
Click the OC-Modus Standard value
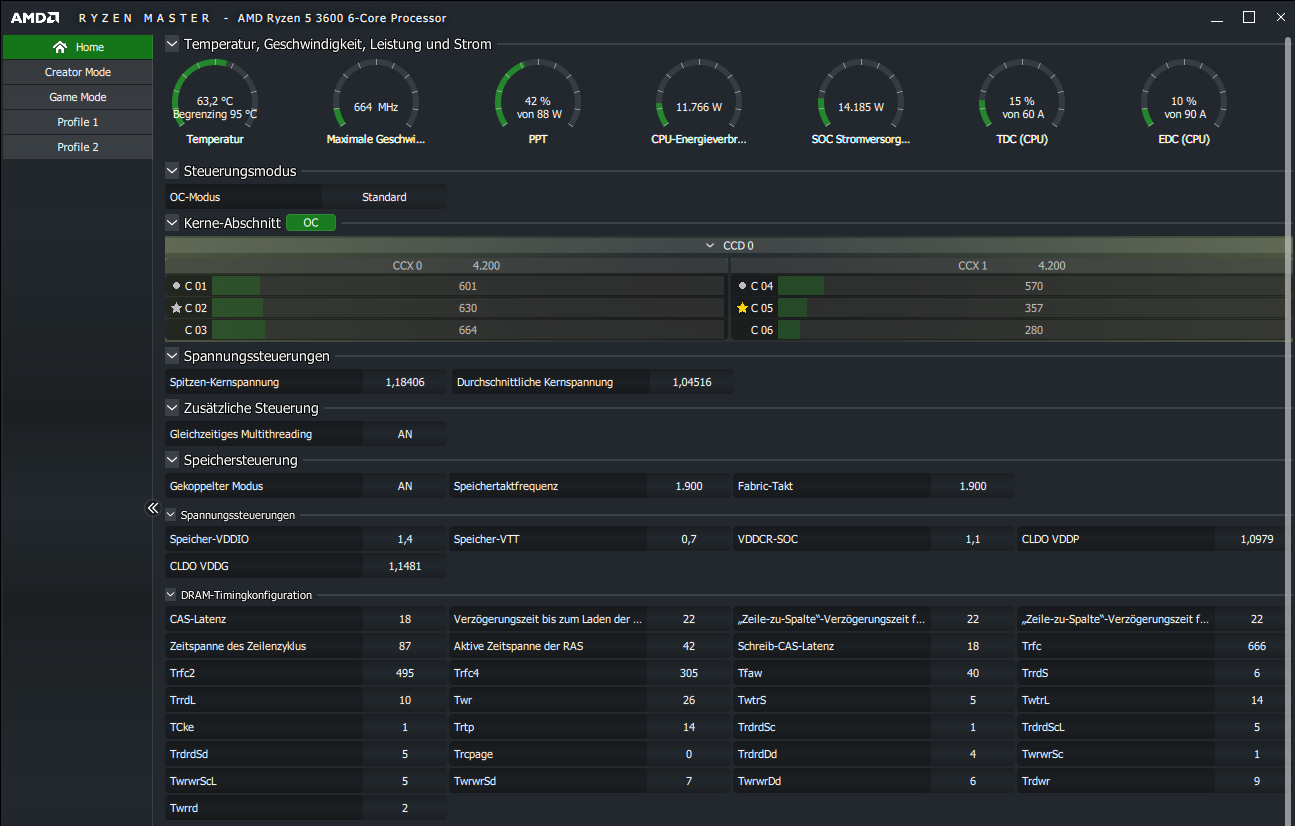pyautogui.click(x=384, y=197)
